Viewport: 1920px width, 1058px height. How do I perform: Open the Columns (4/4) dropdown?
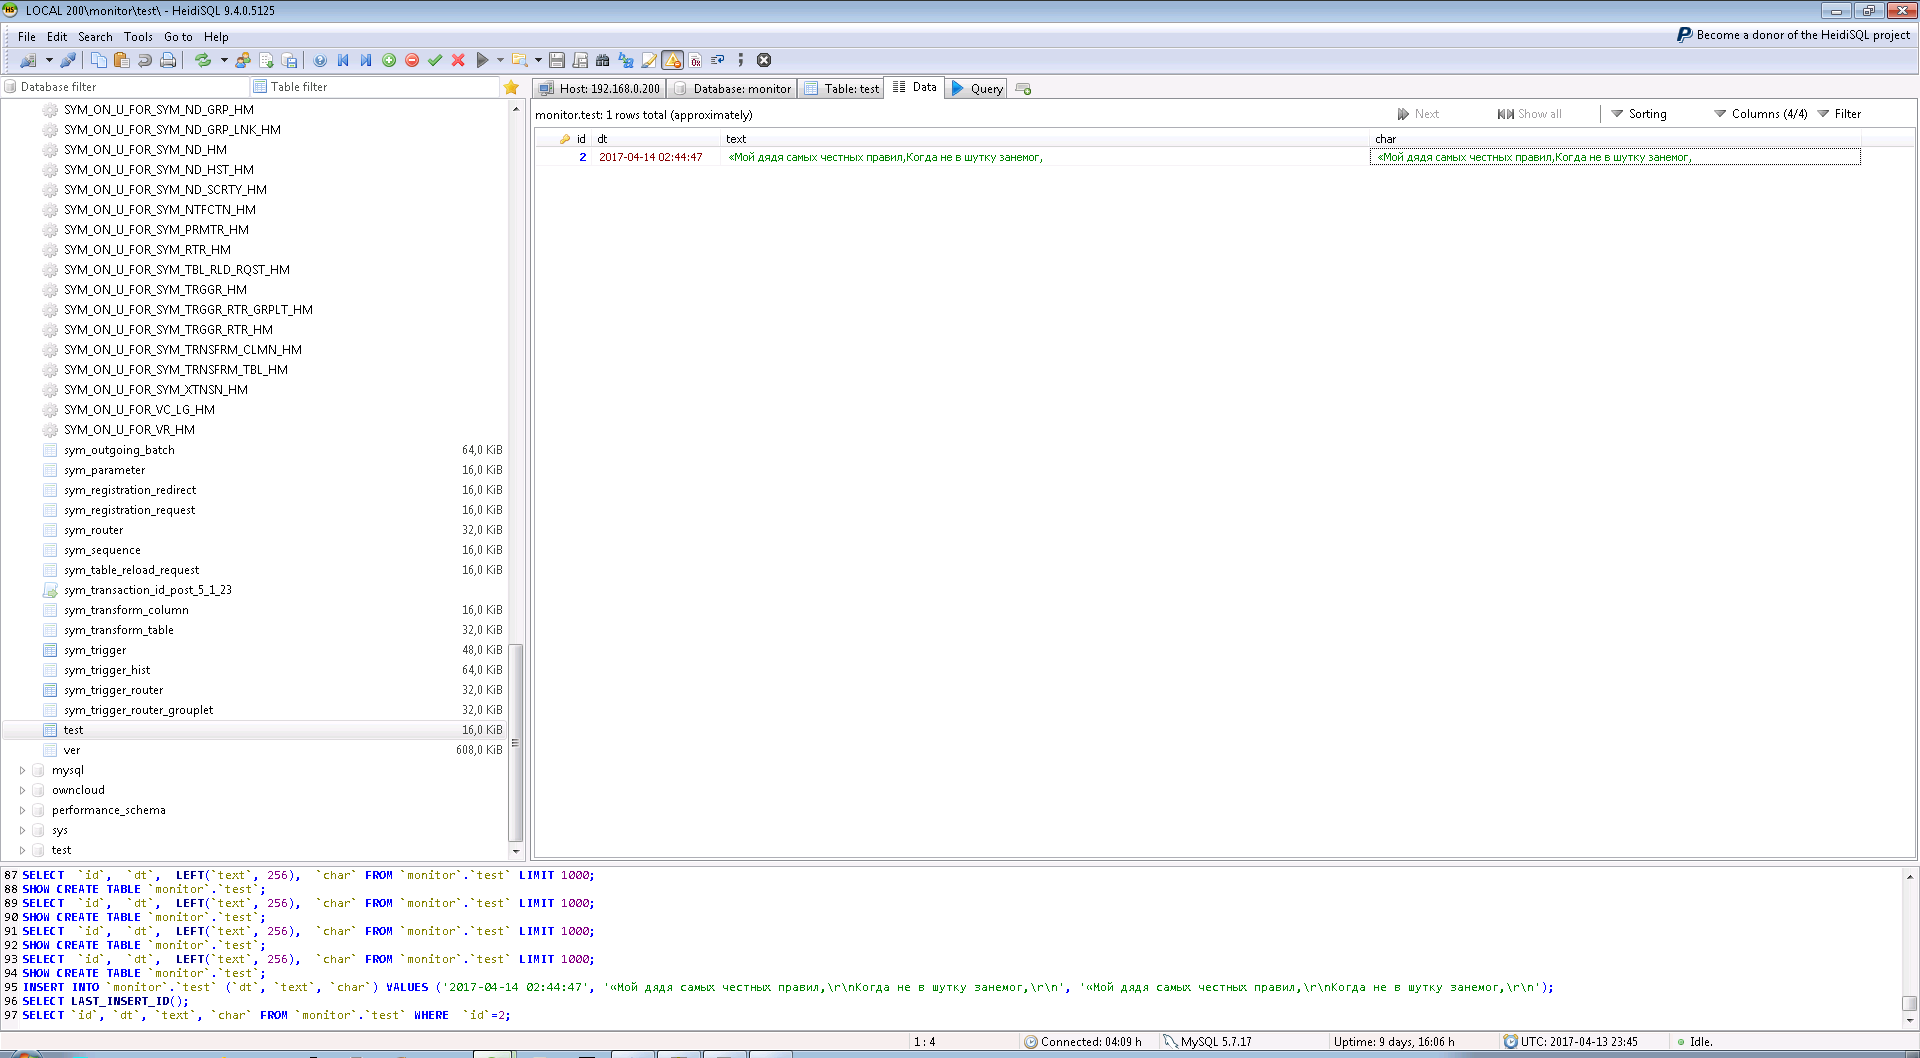[1761, 114]
